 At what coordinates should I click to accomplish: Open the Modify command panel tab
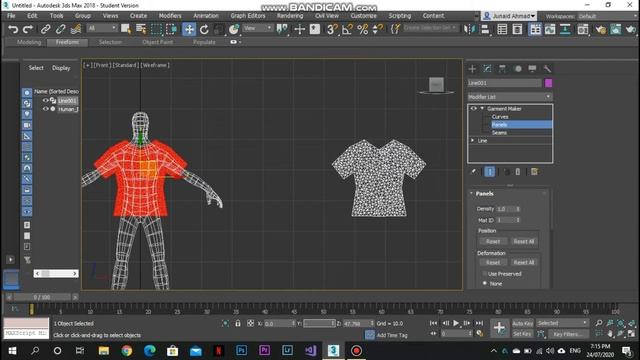(x=487, y=69)
